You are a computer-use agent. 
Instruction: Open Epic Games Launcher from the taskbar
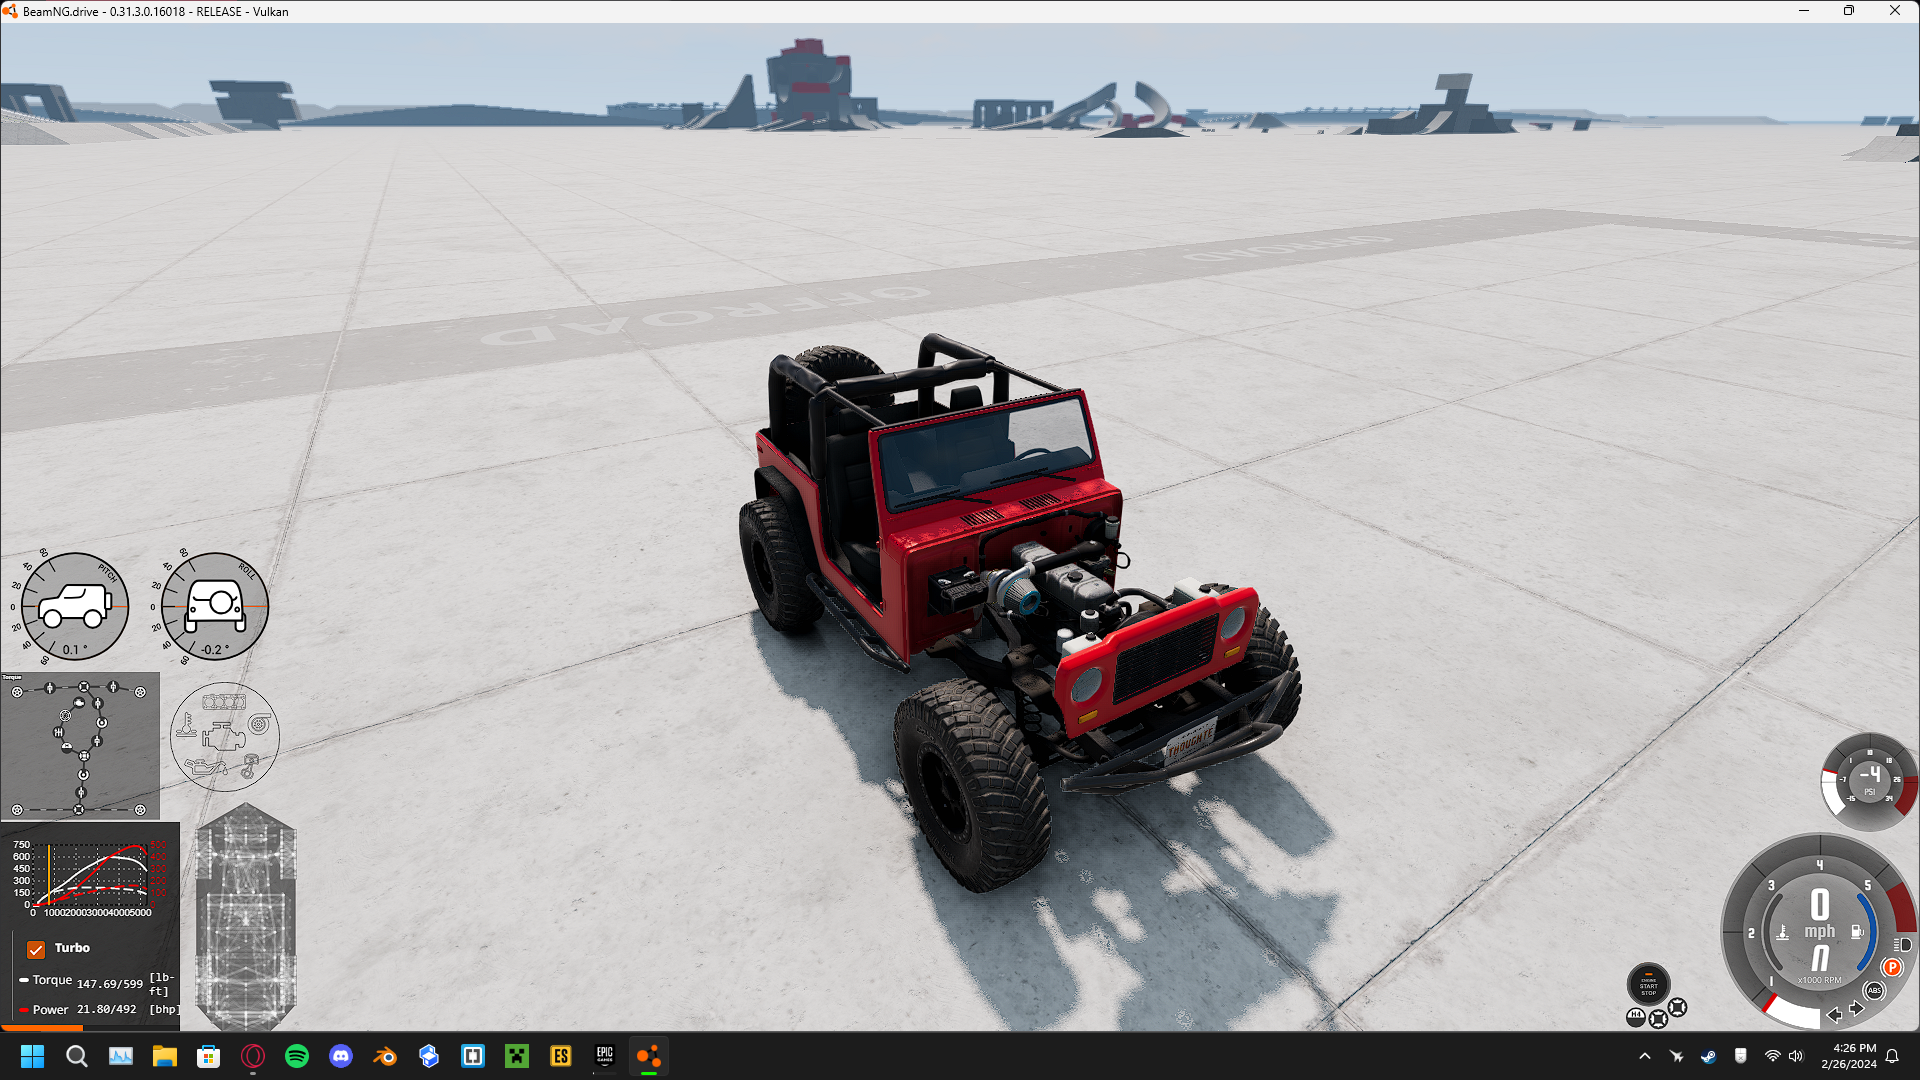pos(604,1056)
